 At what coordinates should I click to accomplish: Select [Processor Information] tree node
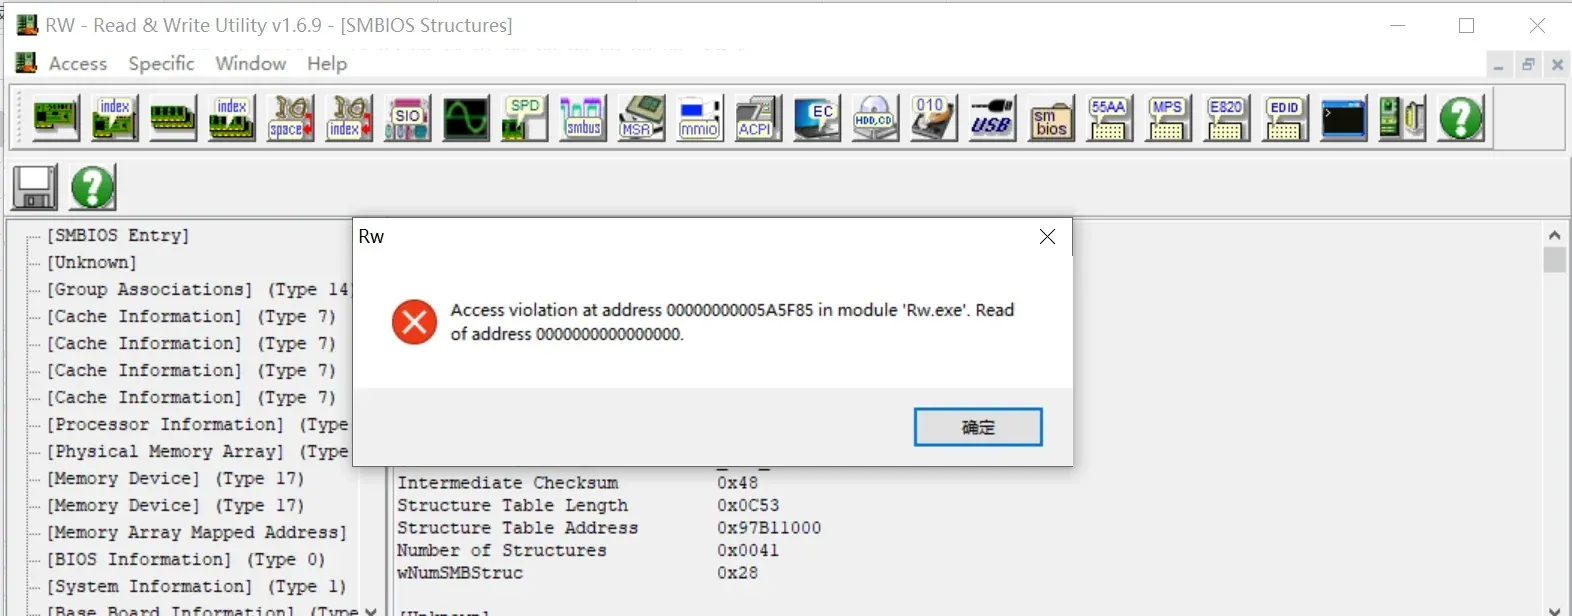pyautogui.click(x=197, y=424)
